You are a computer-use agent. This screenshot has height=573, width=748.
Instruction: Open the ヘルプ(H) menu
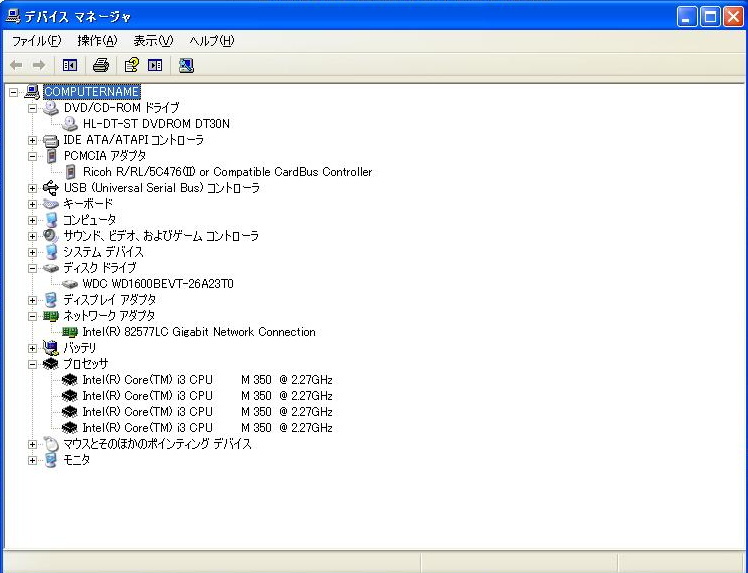tap(211, 41)
